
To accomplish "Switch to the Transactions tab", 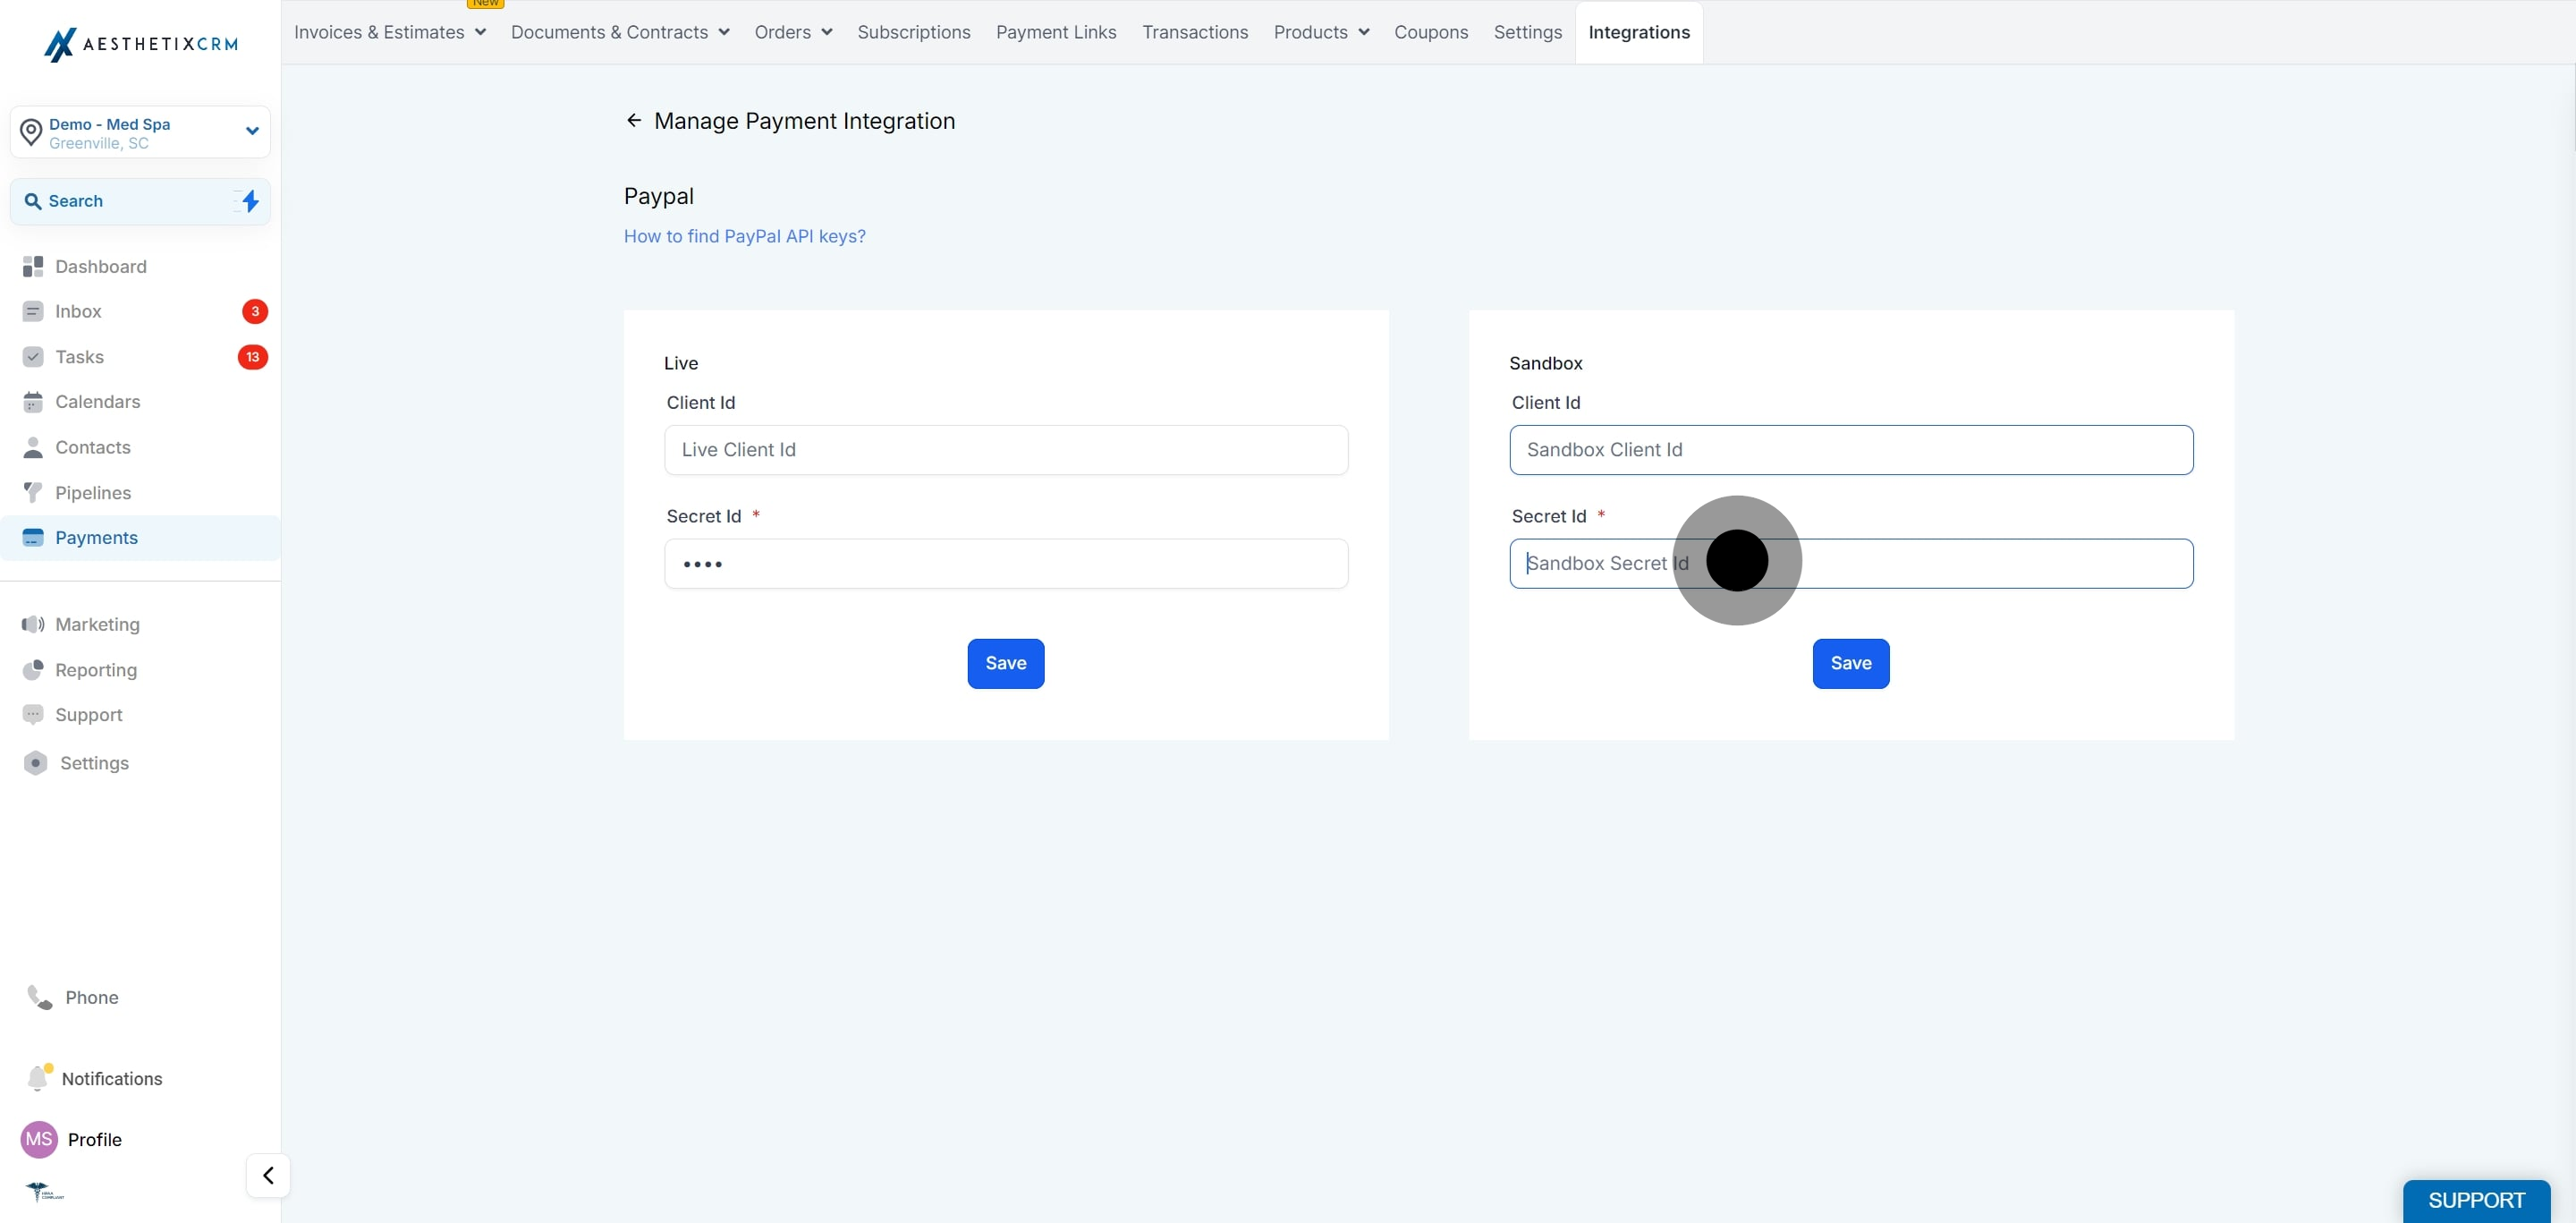I will (x=1195, y=32).
